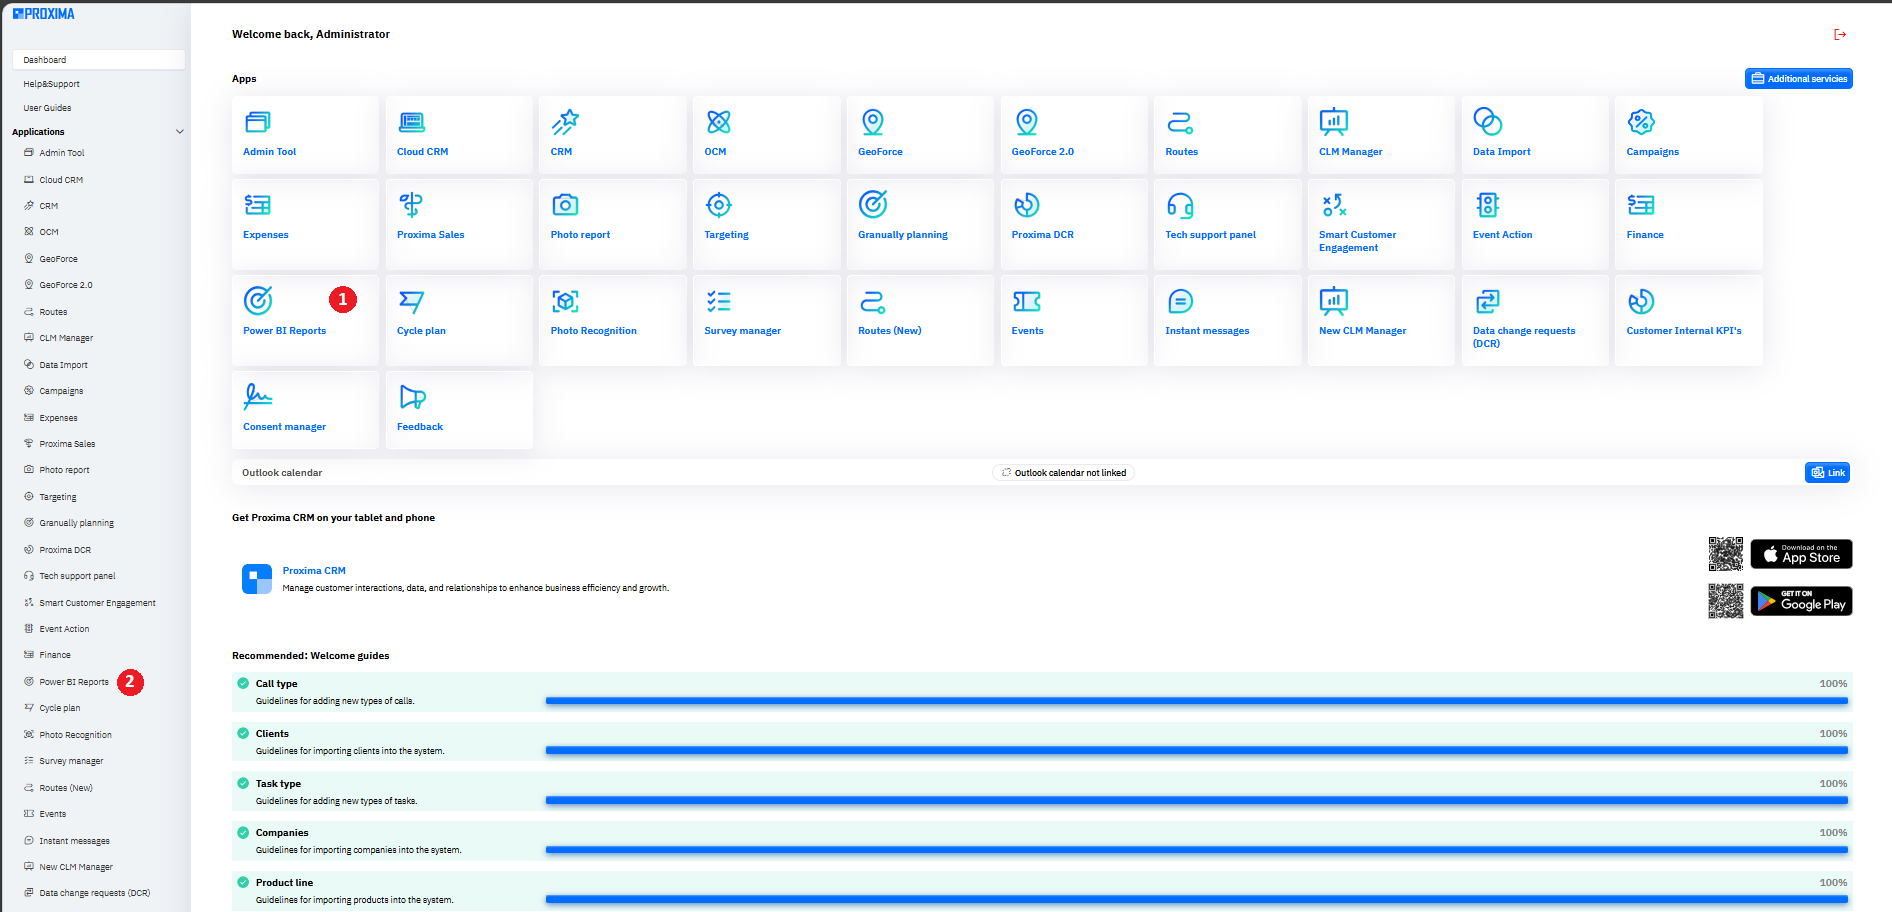
Task: Open the Admin Tool app
Action: (x=304, y=134)
